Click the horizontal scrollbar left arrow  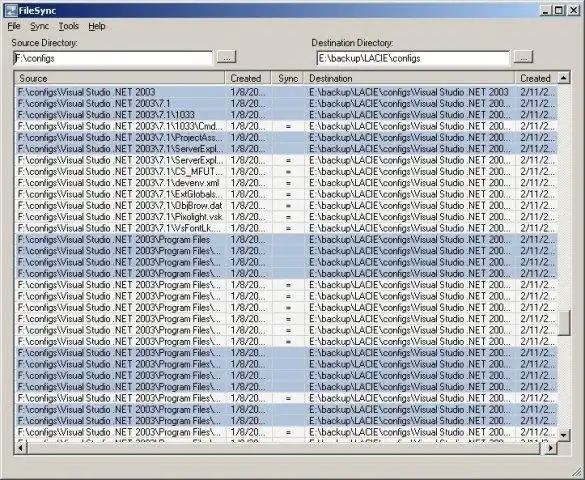[x=21, y=448]
